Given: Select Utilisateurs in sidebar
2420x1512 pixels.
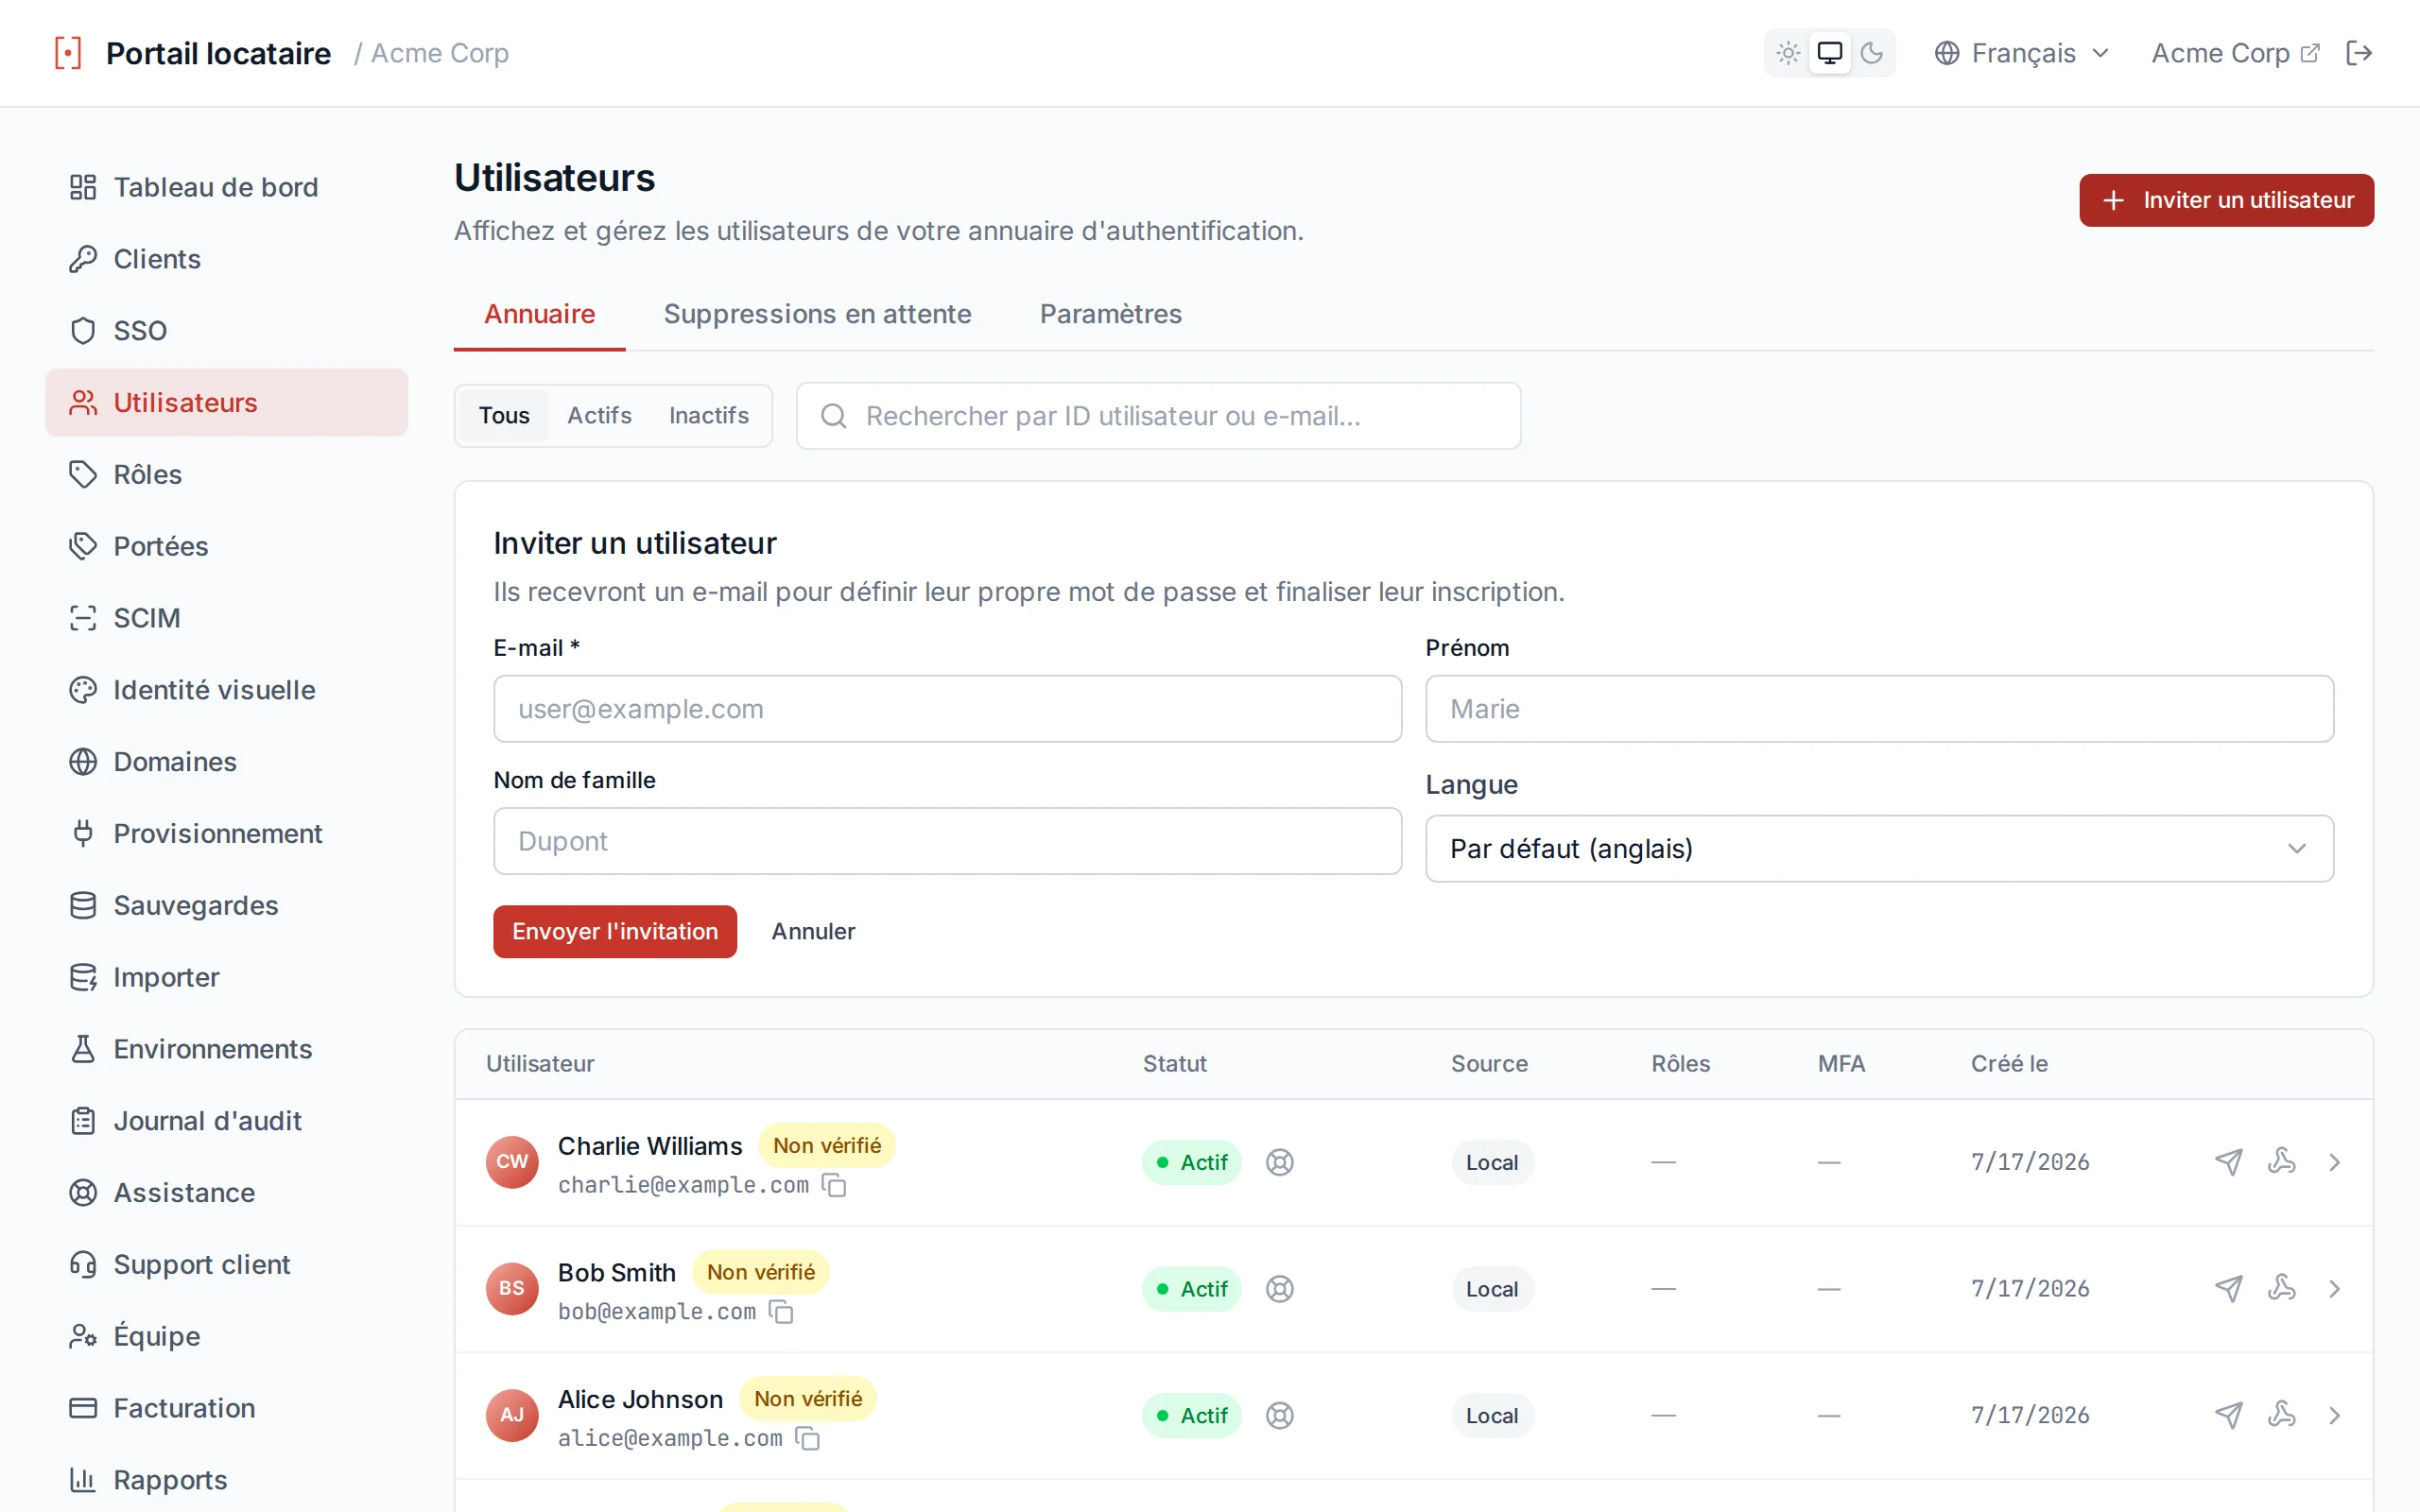Looking at the screenshot, I should click(x=227, y=403).
